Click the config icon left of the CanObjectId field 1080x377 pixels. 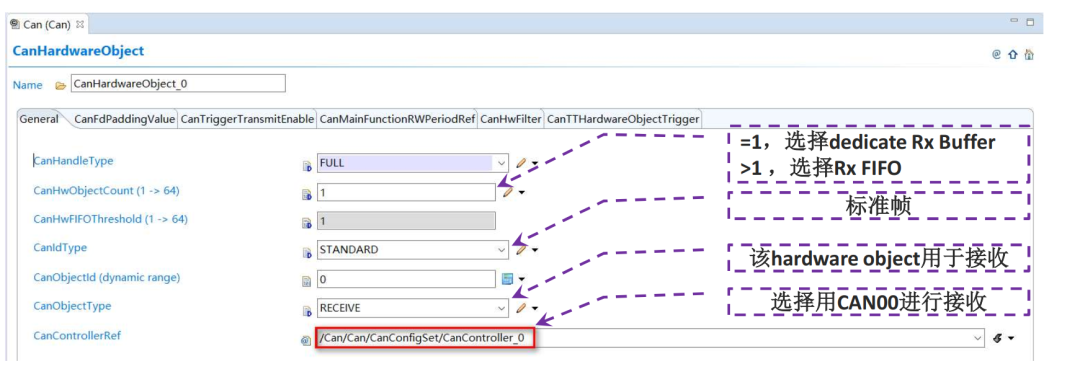[307, 281]
